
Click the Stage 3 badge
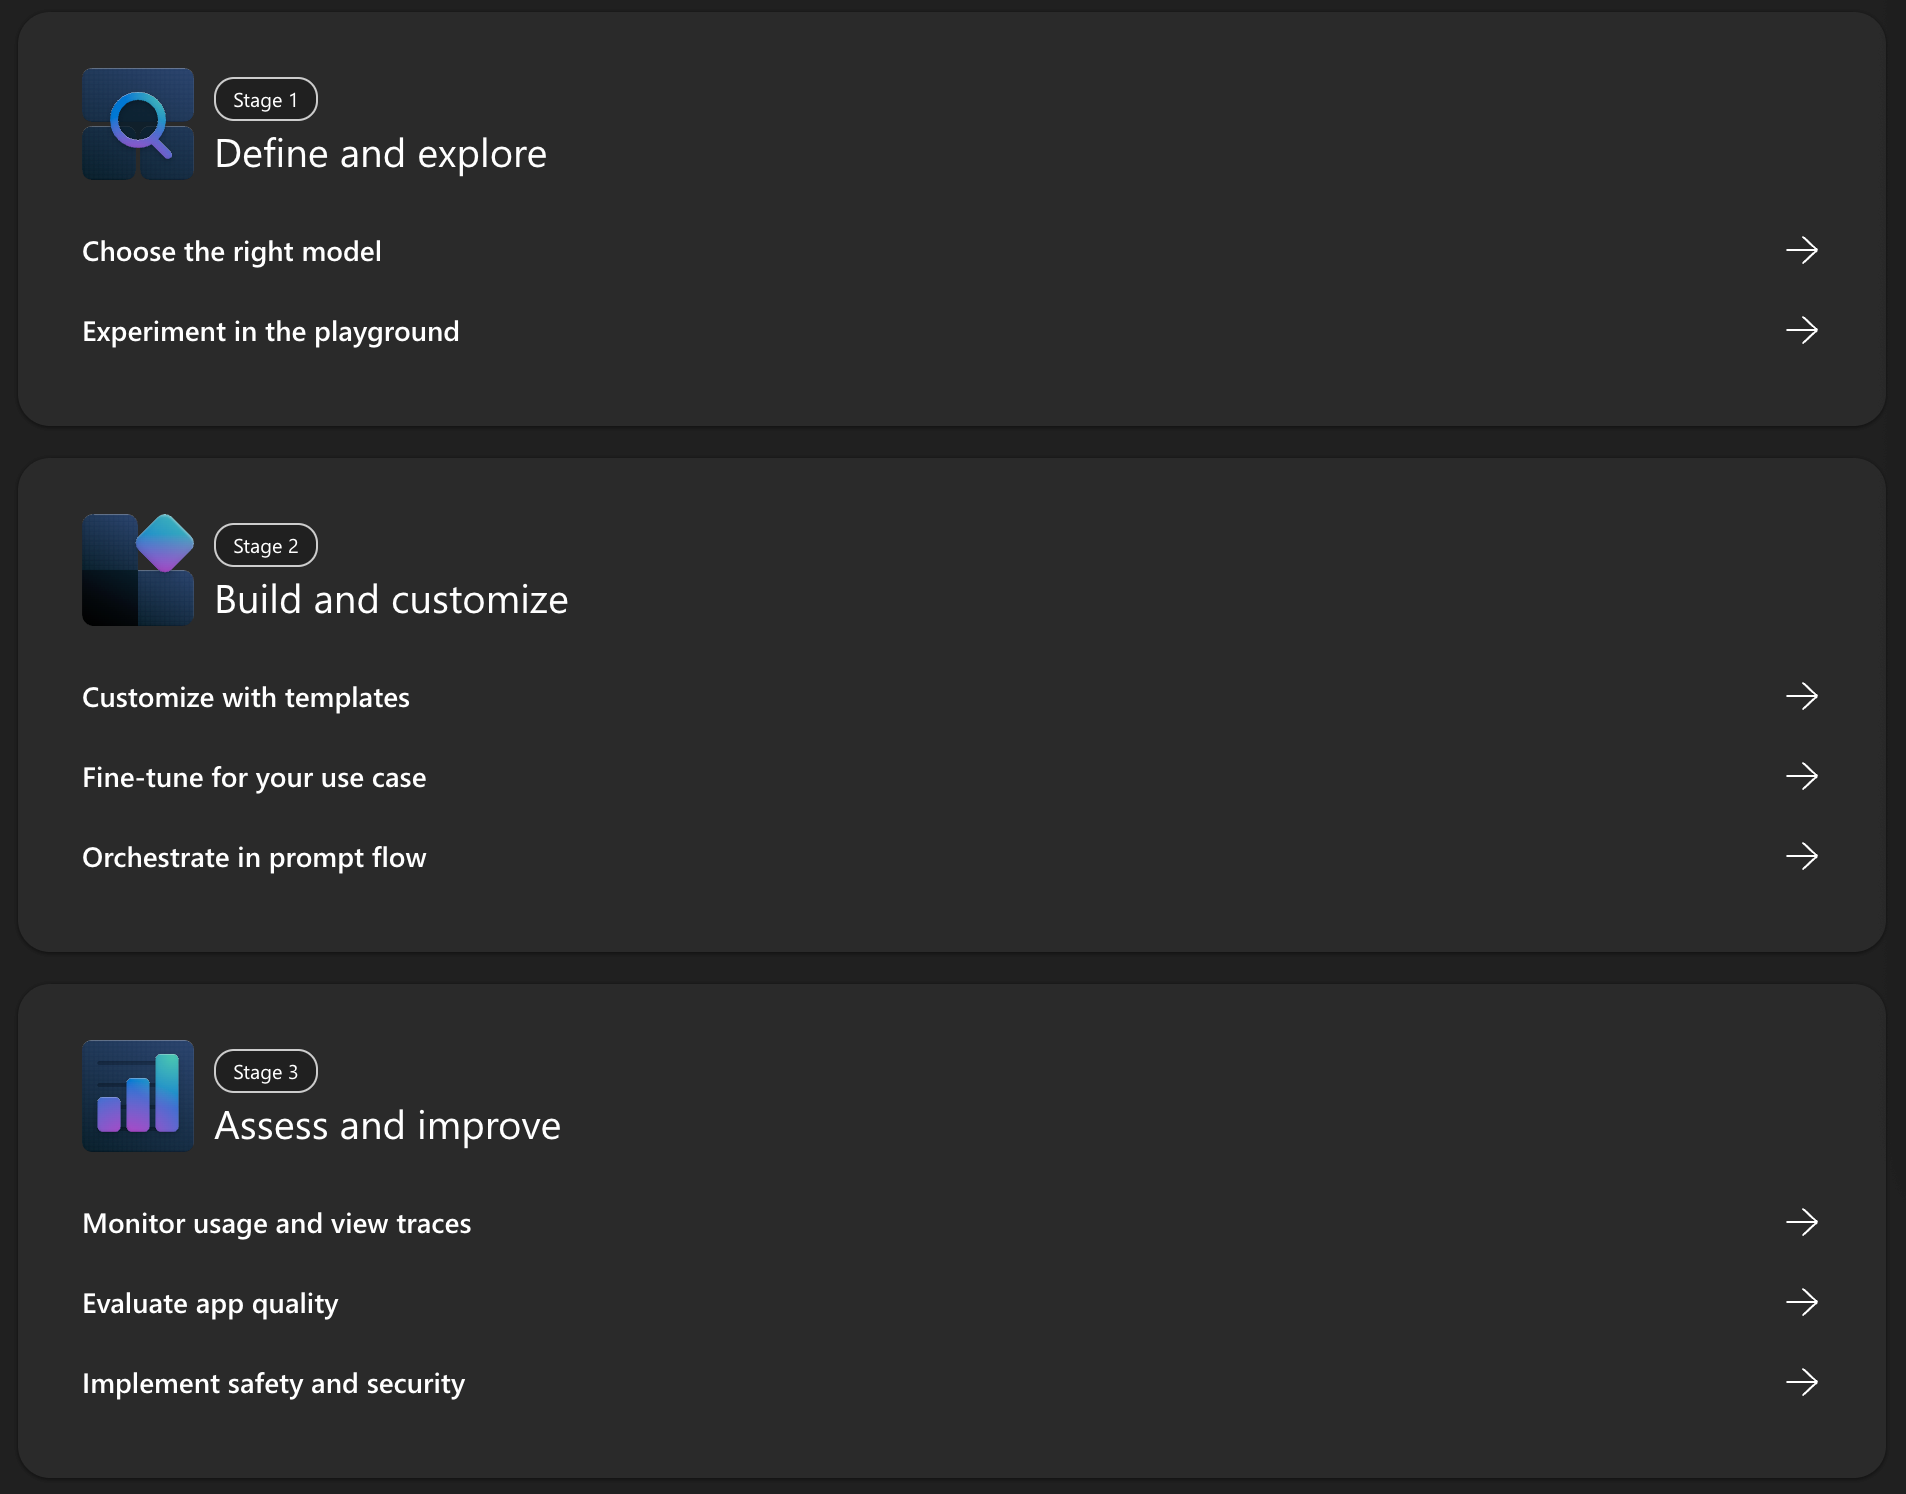266,1071
